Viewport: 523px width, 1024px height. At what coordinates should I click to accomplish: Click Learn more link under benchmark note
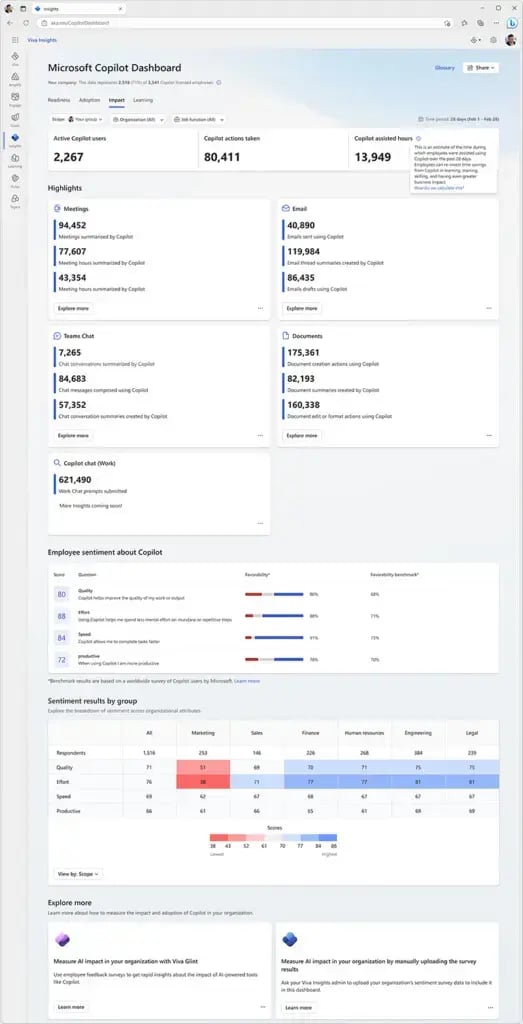247,681
